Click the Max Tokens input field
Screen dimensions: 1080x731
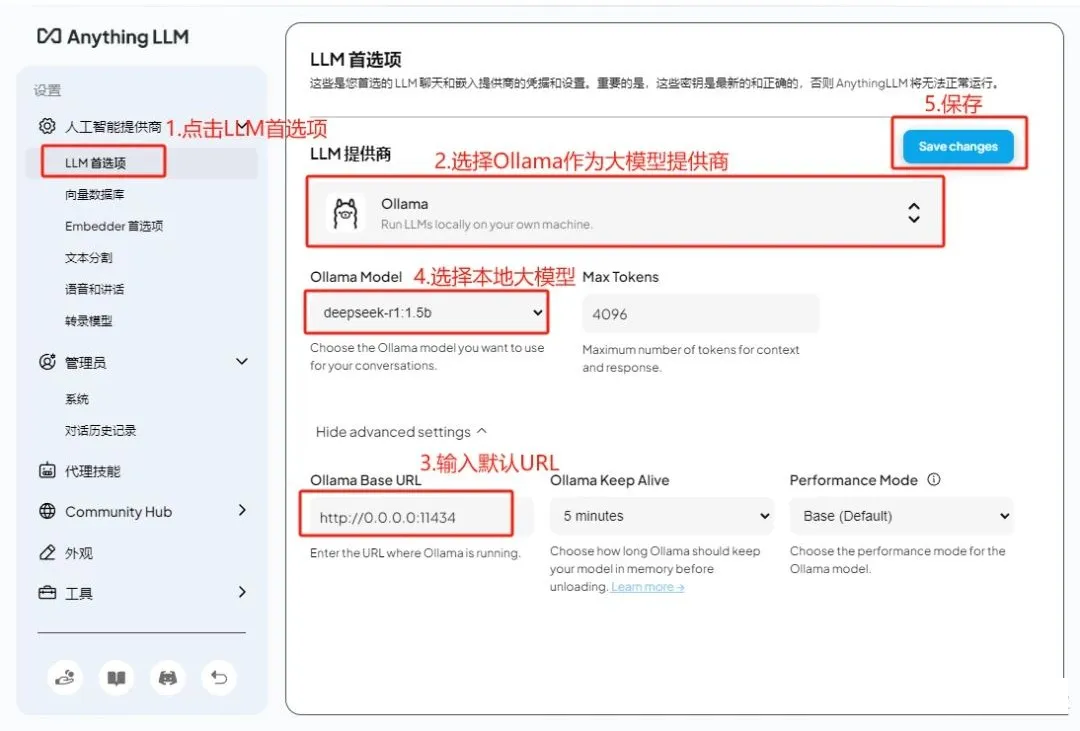pyautogui.click(x=701, y=314)
